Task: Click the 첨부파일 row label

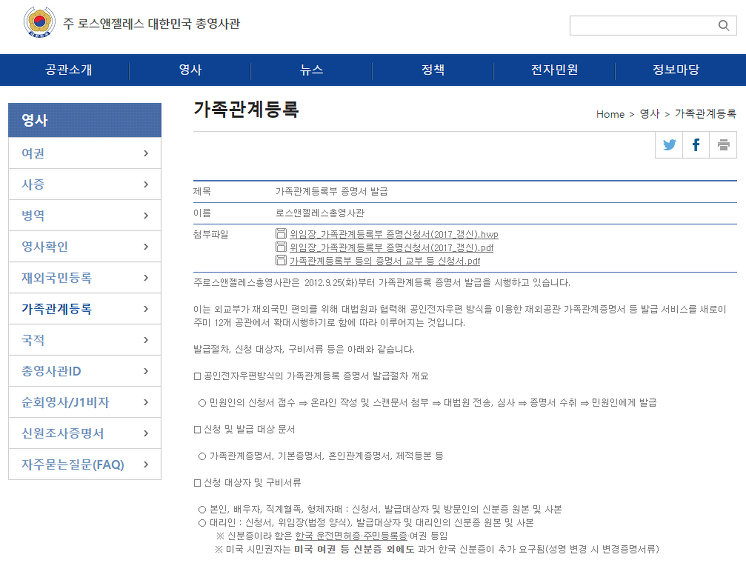Action: (211, 234)
